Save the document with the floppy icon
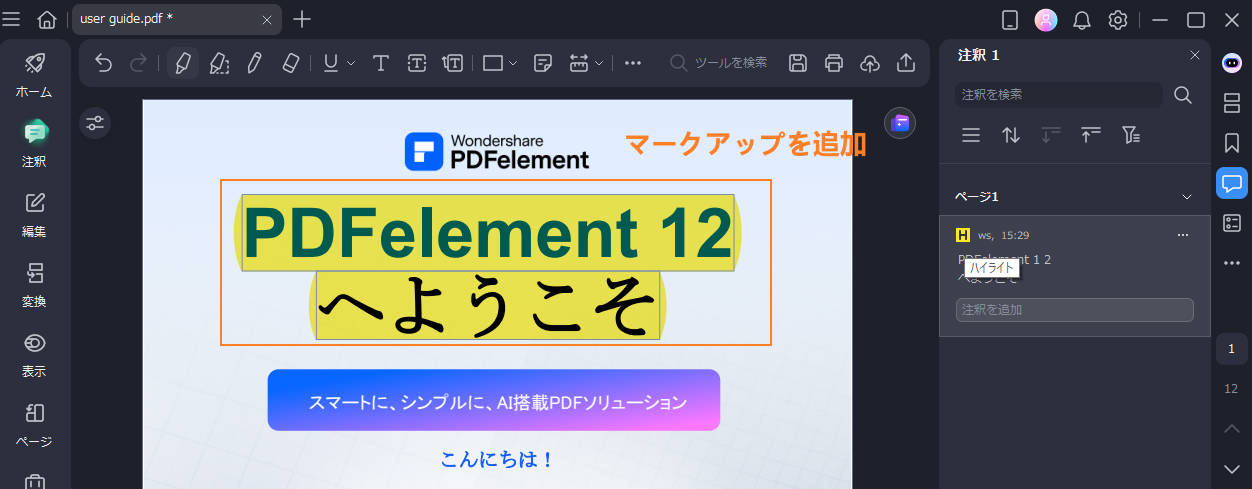Image resolution: width=1252 pixels, height=489 pixels. (798, 63)
